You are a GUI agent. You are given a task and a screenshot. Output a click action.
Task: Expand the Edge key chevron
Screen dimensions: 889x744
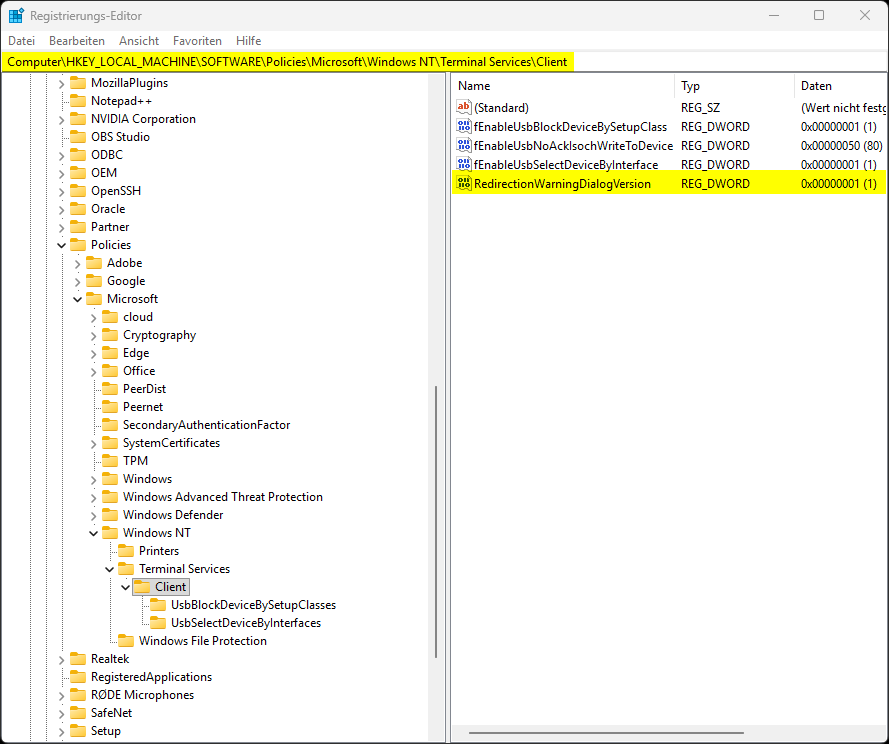coord(93,353)
